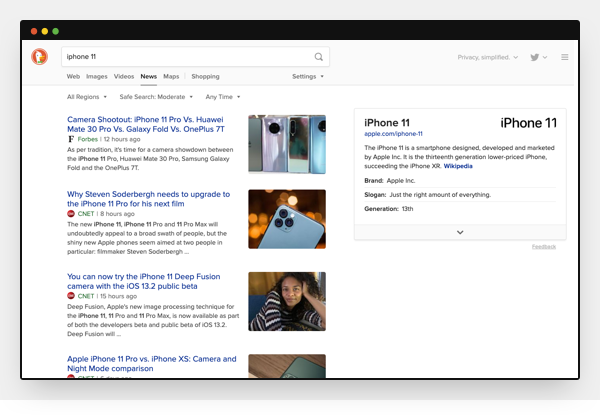Open 'Privacy, simplified.' dropdown
Viewport: 600px width, 415px height.
[x=488, y=57]
